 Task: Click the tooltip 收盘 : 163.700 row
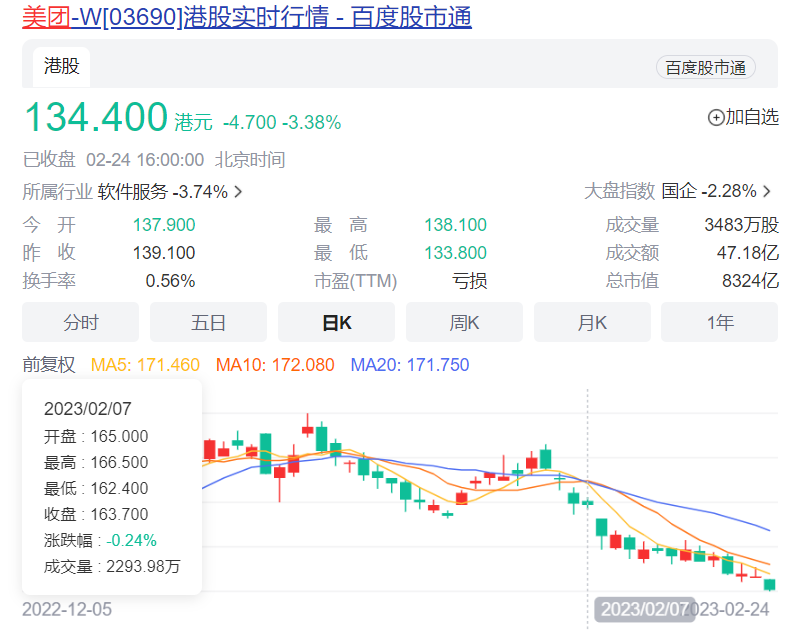96,514
